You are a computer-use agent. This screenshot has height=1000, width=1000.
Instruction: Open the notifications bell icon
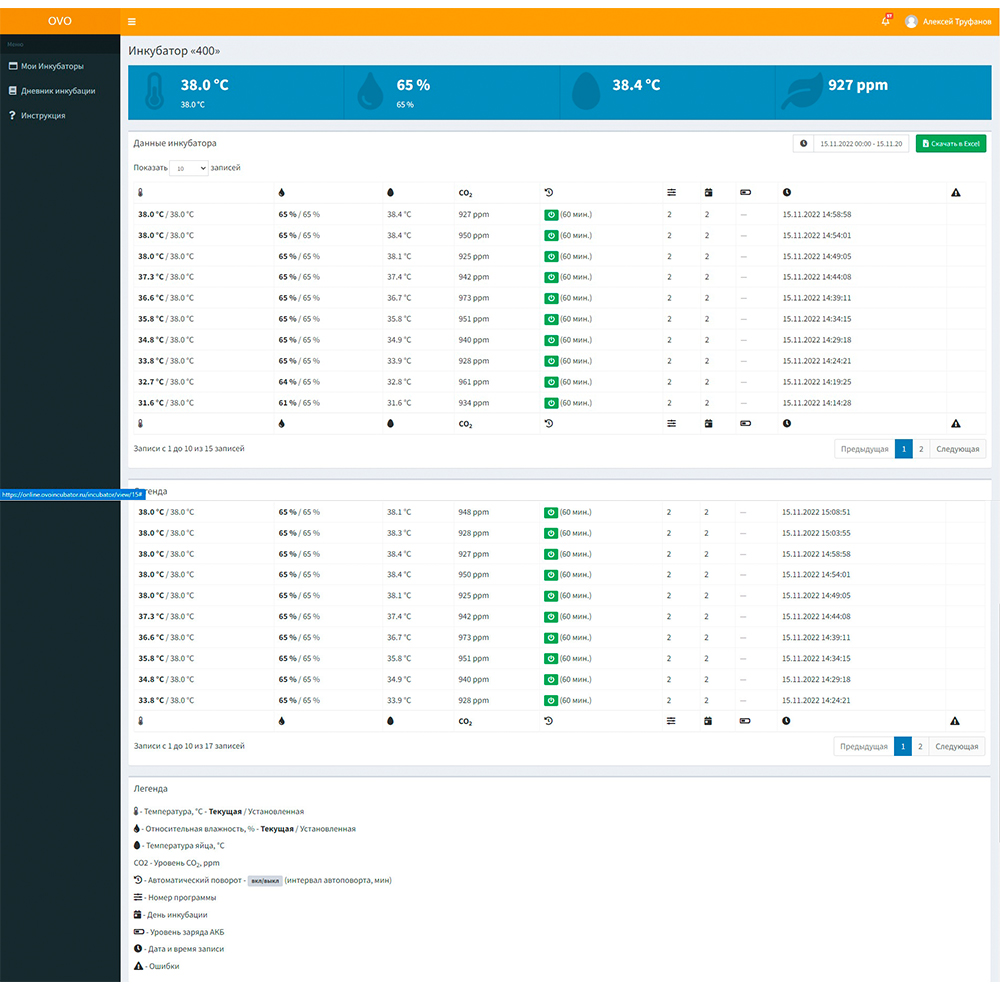pyautogui.click(x=885, y=21)
